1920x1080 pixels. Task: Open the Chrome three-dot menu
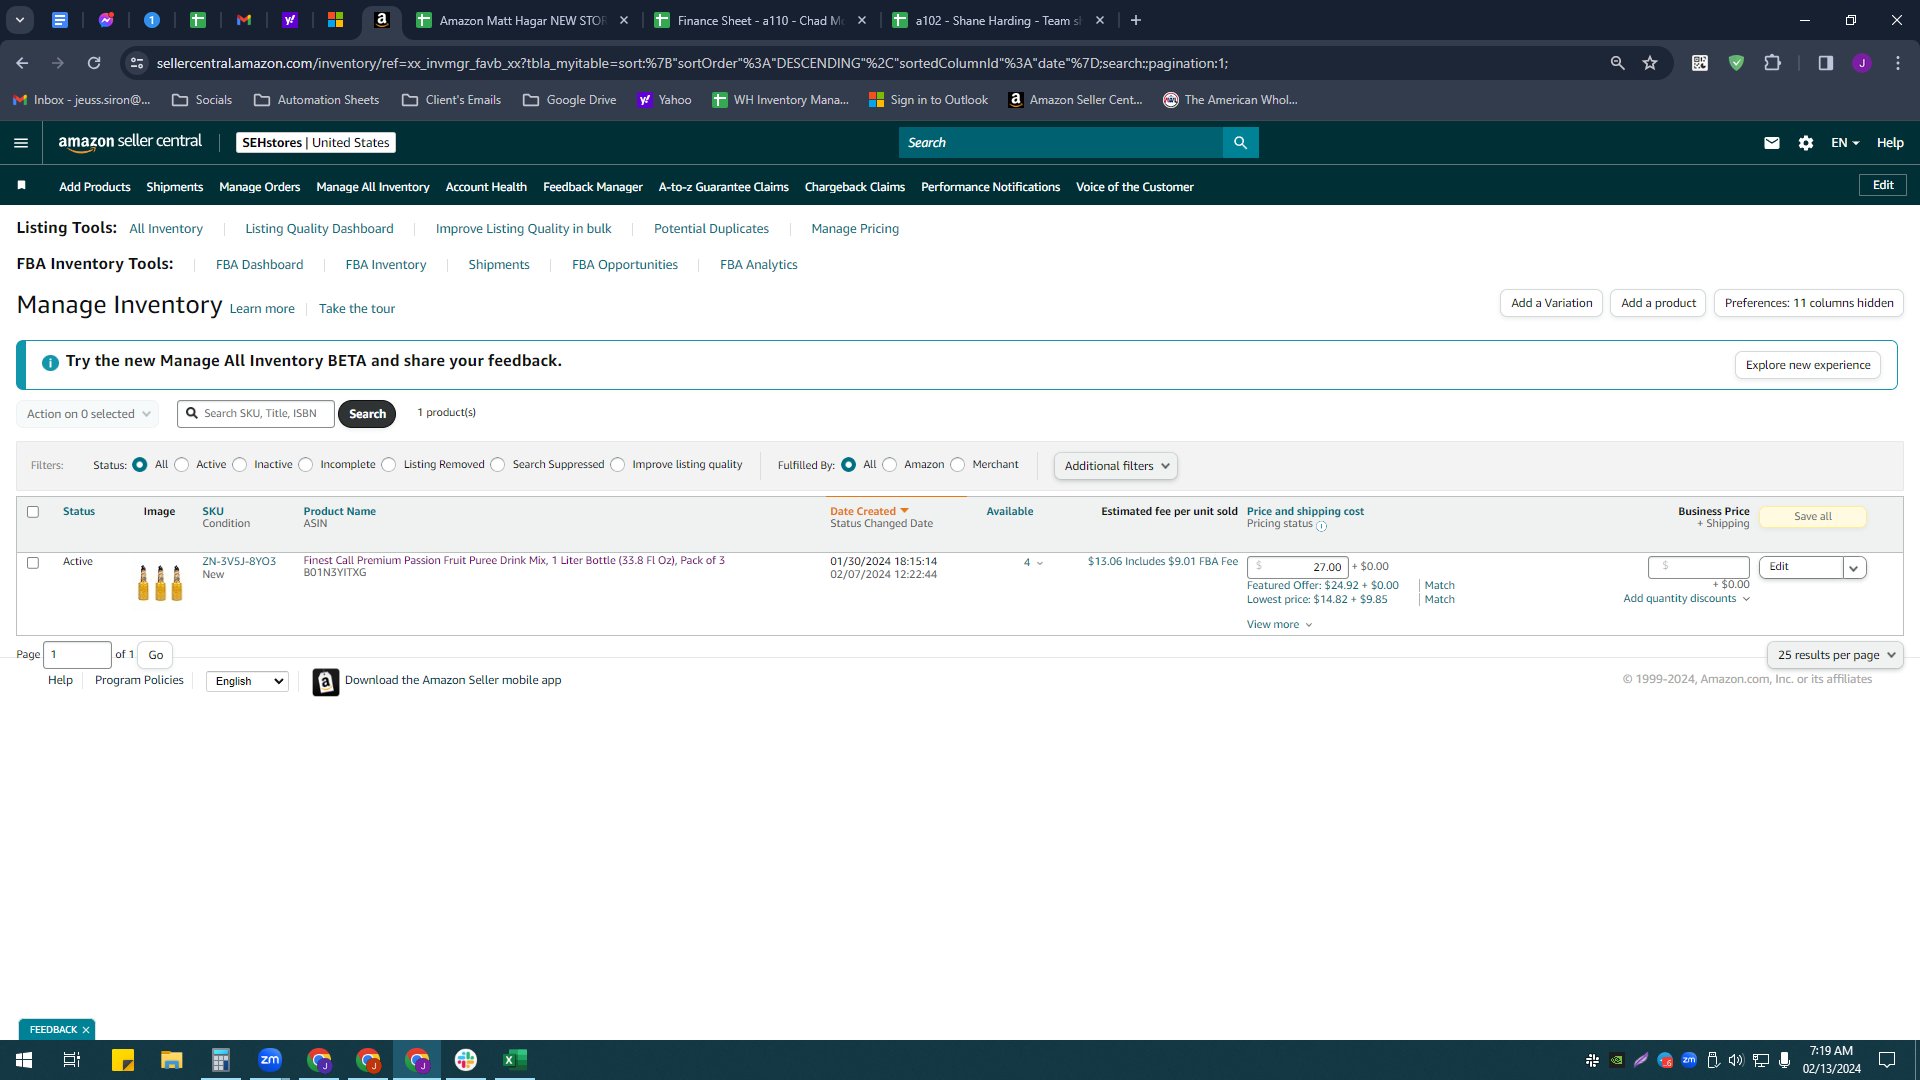(x=1898, y=63)
